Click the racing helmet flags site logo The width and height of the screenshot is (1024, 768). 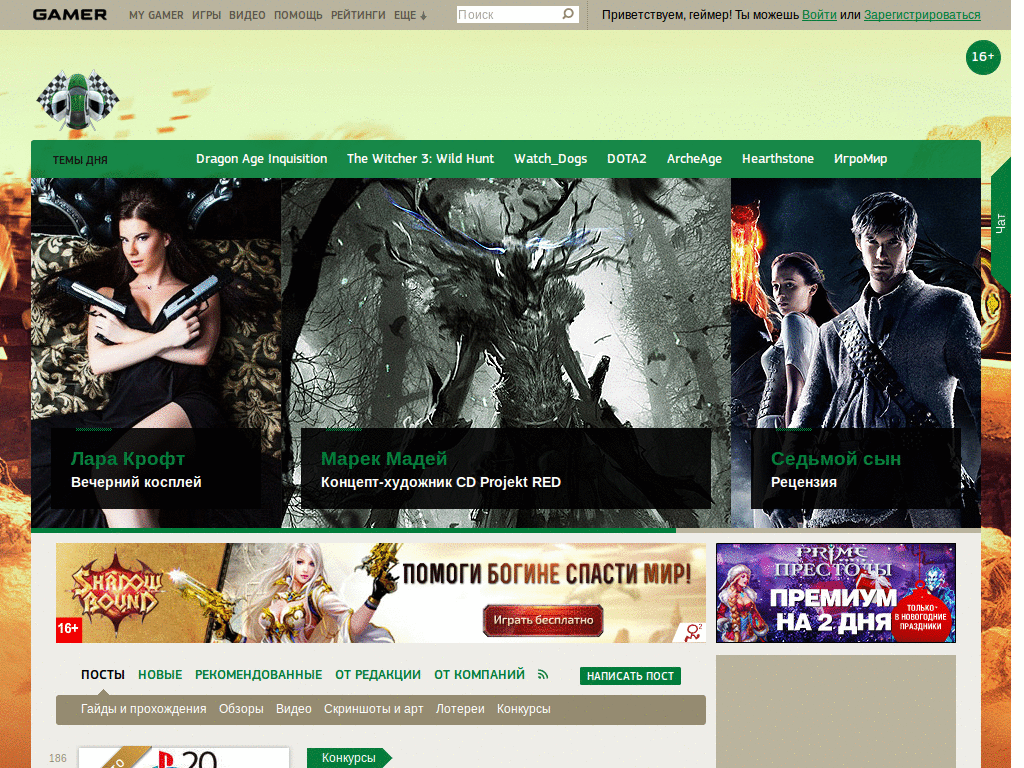pyautogui.click(x=78, y=100)
